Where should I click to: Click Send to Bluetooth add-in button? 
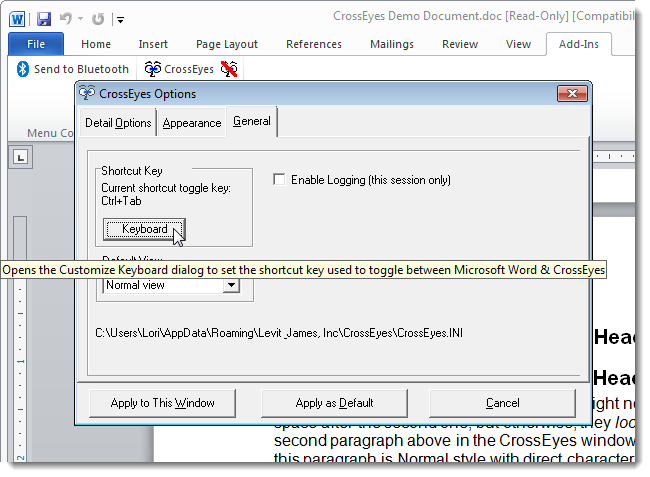pyautogui.click(x=73, y=69)
